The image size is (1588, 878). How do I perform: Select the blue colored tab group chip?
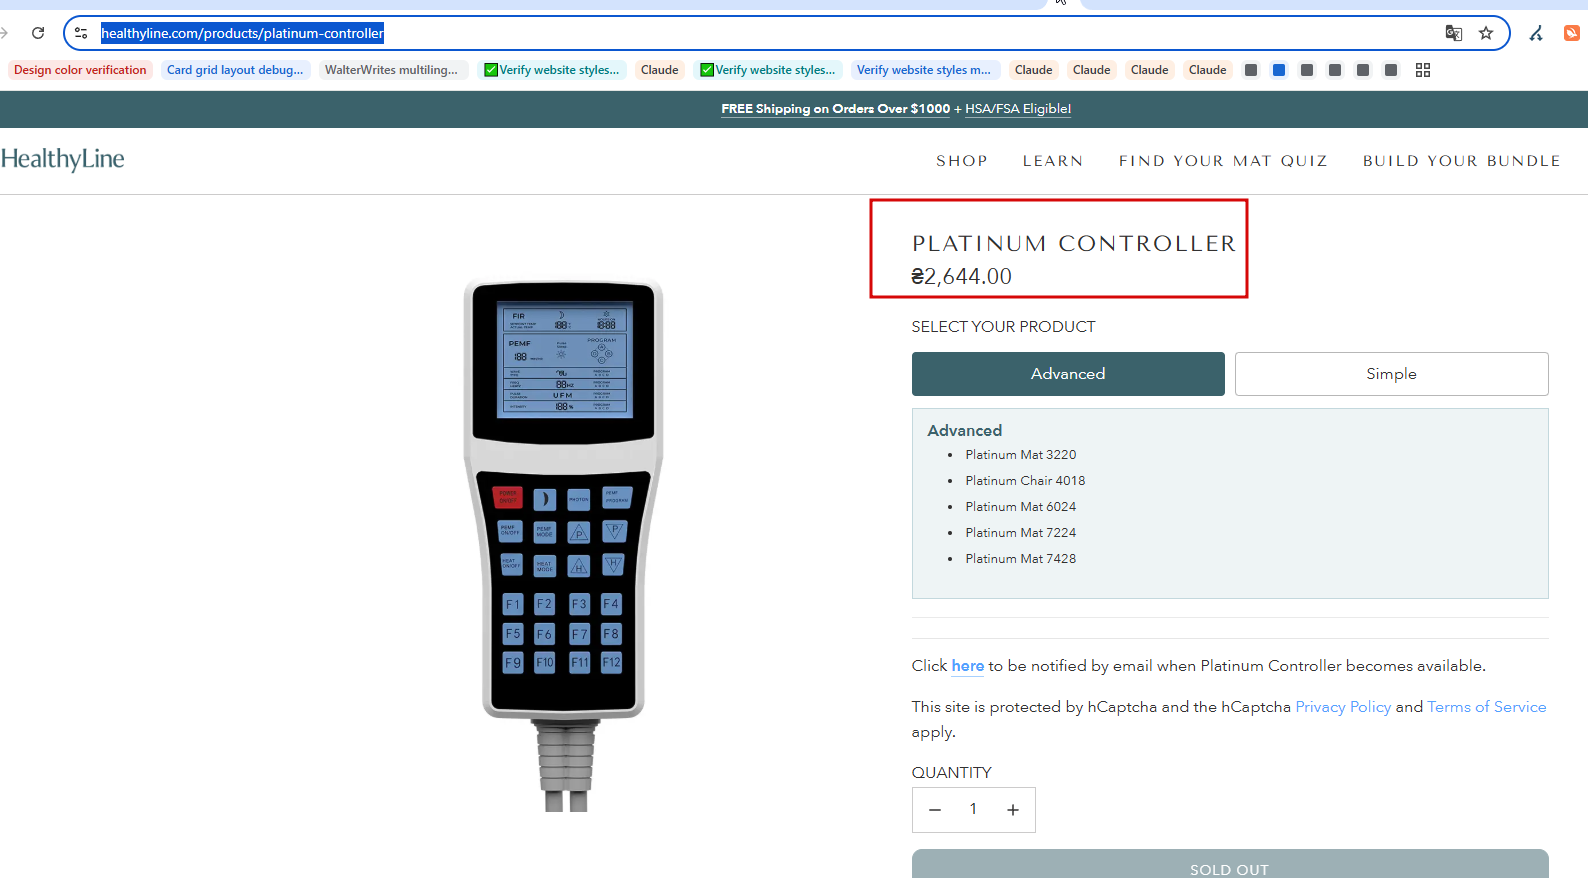[1279, 70]
